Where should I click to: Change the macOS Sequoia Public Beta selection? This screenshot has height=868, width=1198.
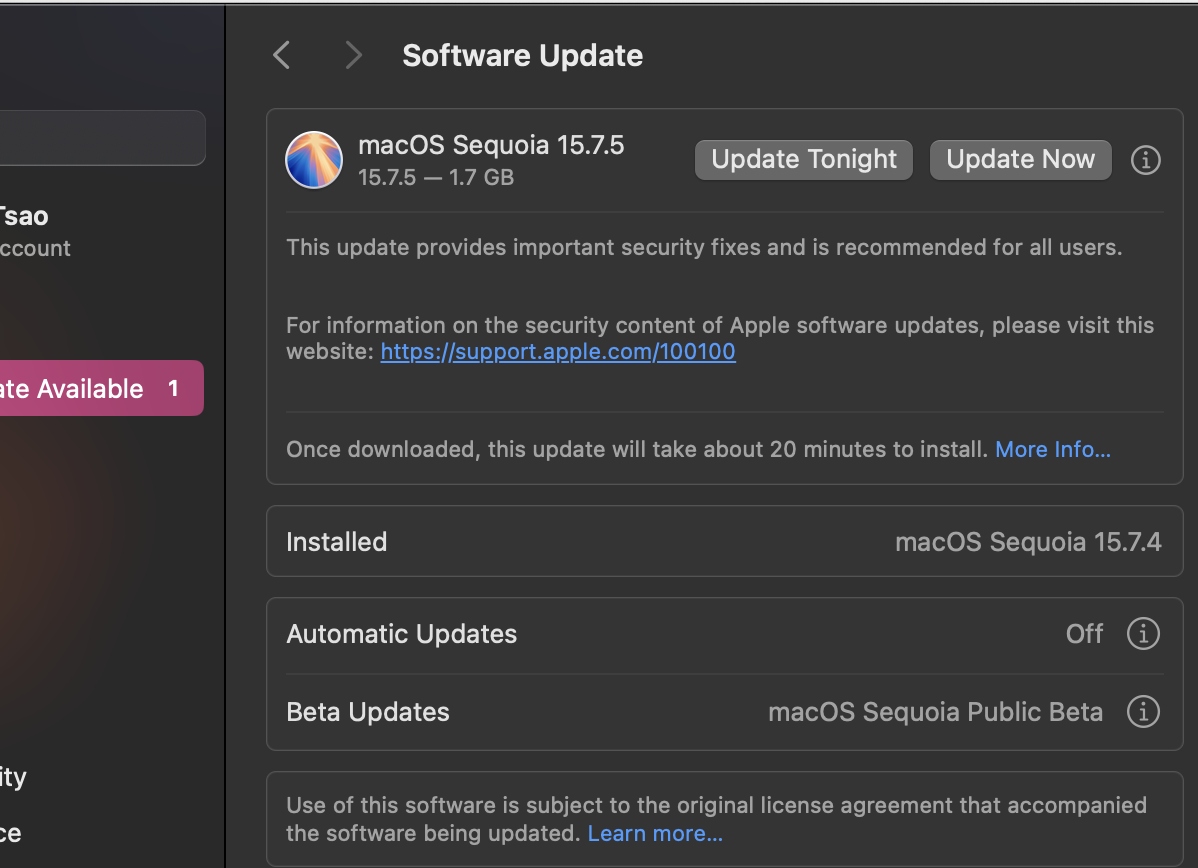[x=935, y=712]
